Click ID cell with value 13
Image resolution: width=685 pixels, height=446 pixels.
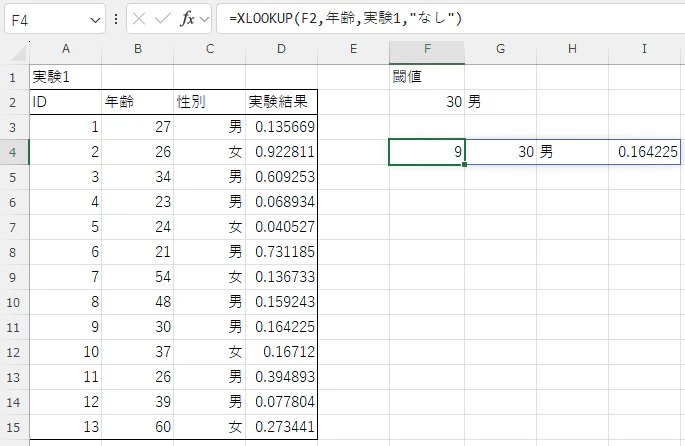pyautogui.click(x=66, y=427)
